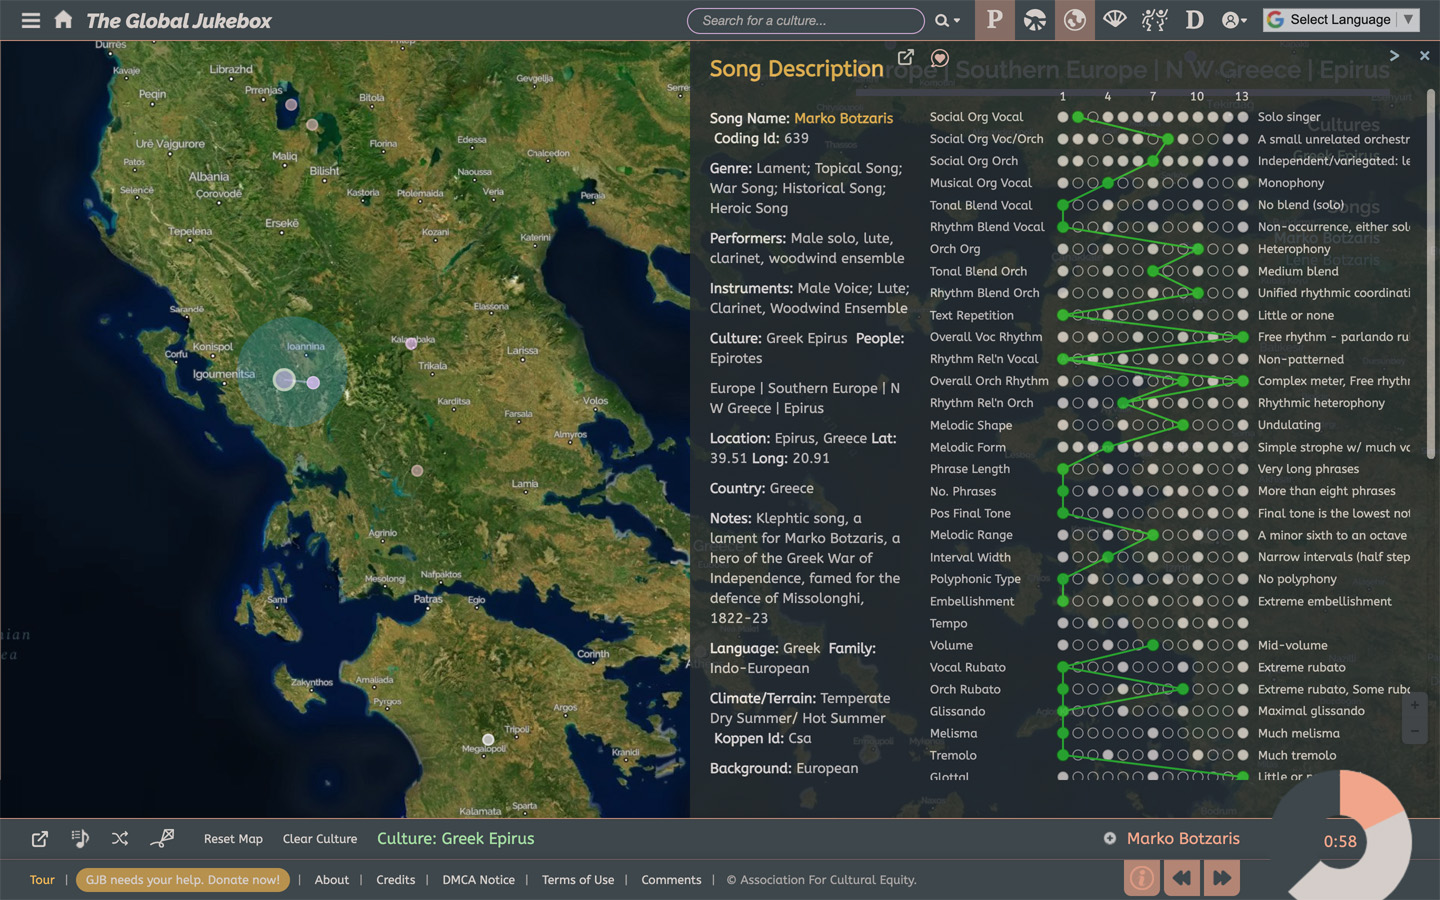Screen dimensions: 1440x900
Task: Click Association For Cultural Equity copyright text
Action: [x=821, y=880]
